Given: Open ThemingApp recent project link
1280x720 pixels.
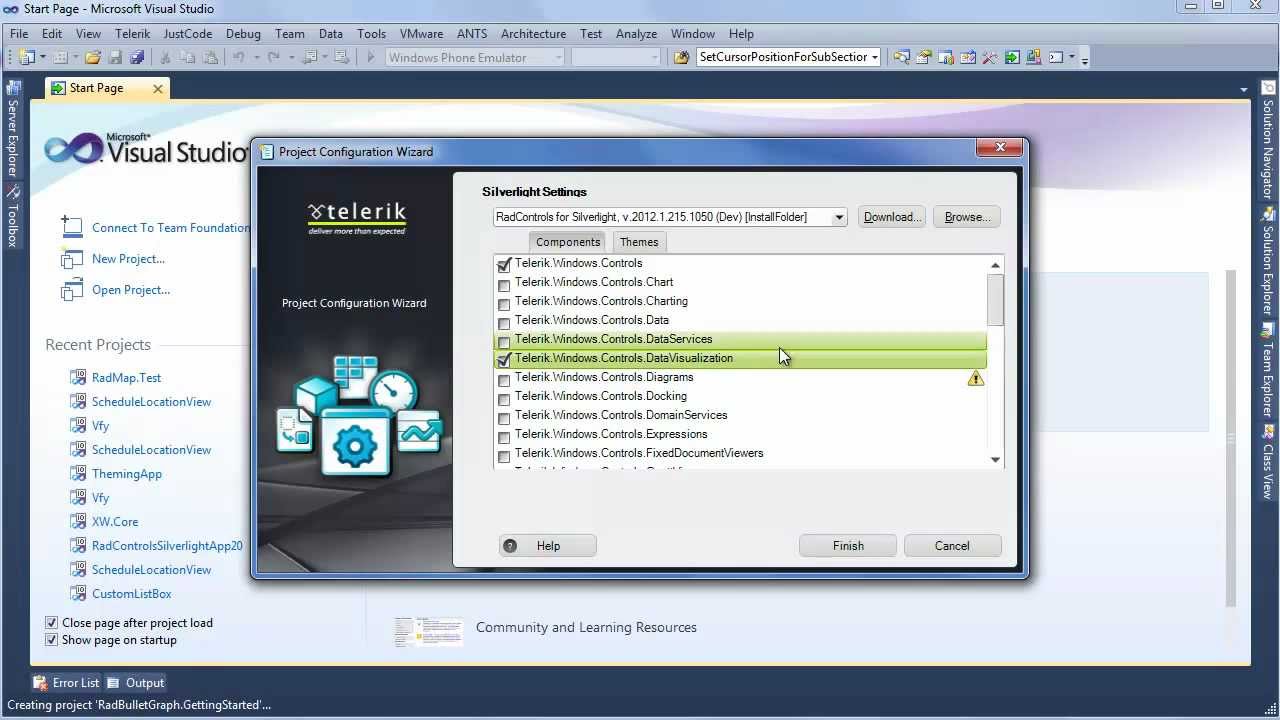Looking at the screenshot, I should tap(127, 474).
